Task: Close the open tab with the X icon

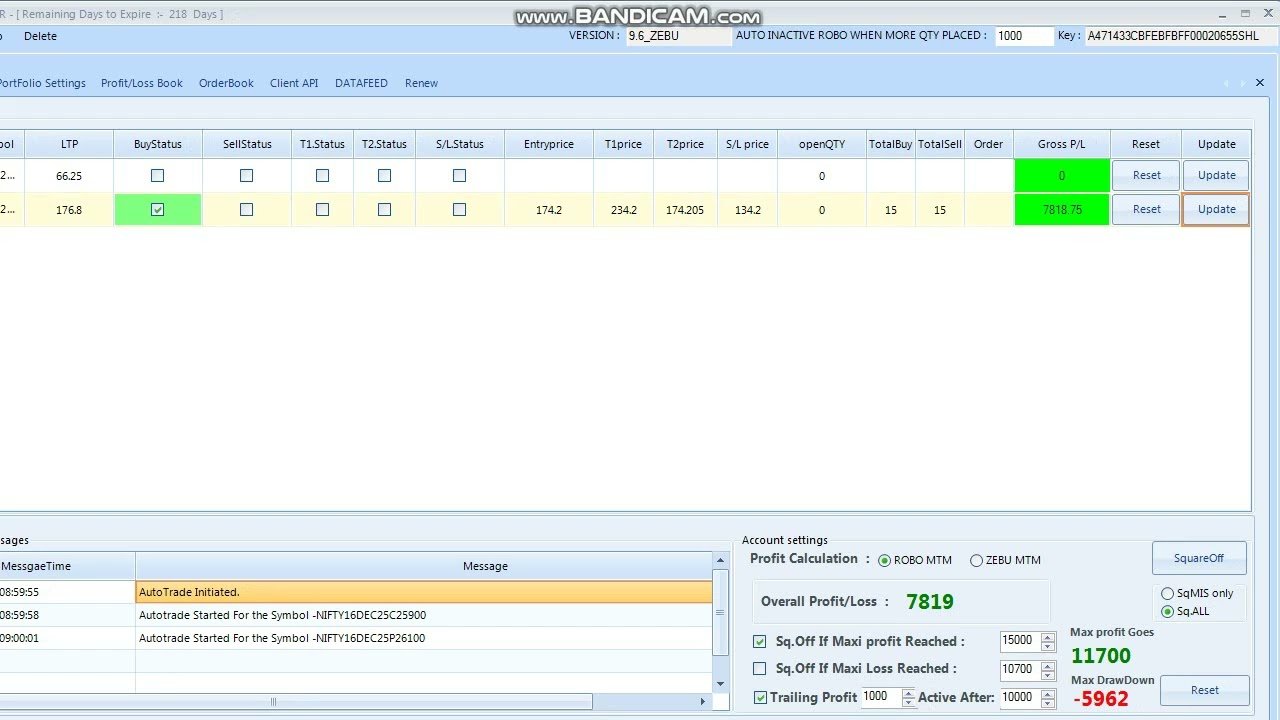Action: (1260, 83)
